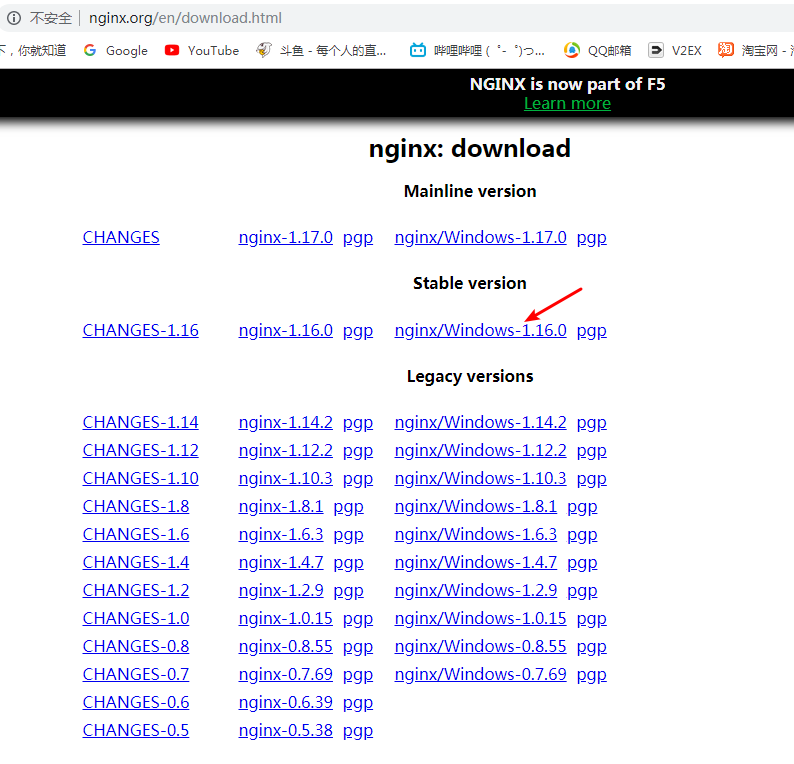
Task: Open pgp signature for nginx-1.17.0 source
Action: (x=358, y=238)
